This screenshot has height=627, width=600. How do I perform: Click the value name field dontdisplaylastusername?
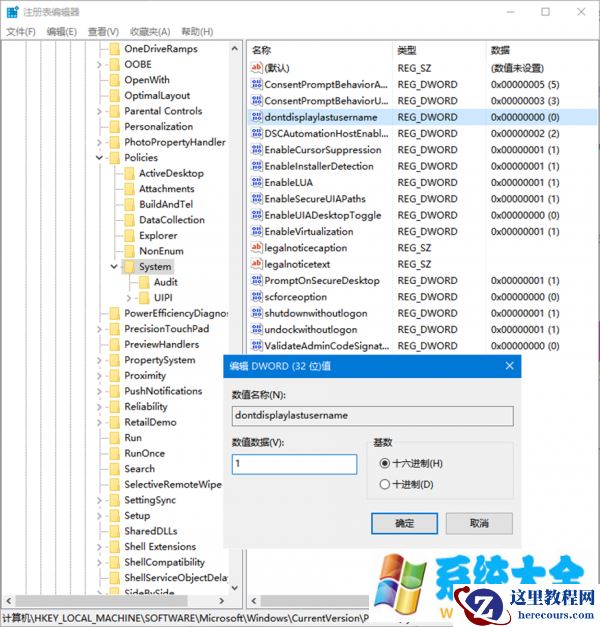[x=372, y=416]
